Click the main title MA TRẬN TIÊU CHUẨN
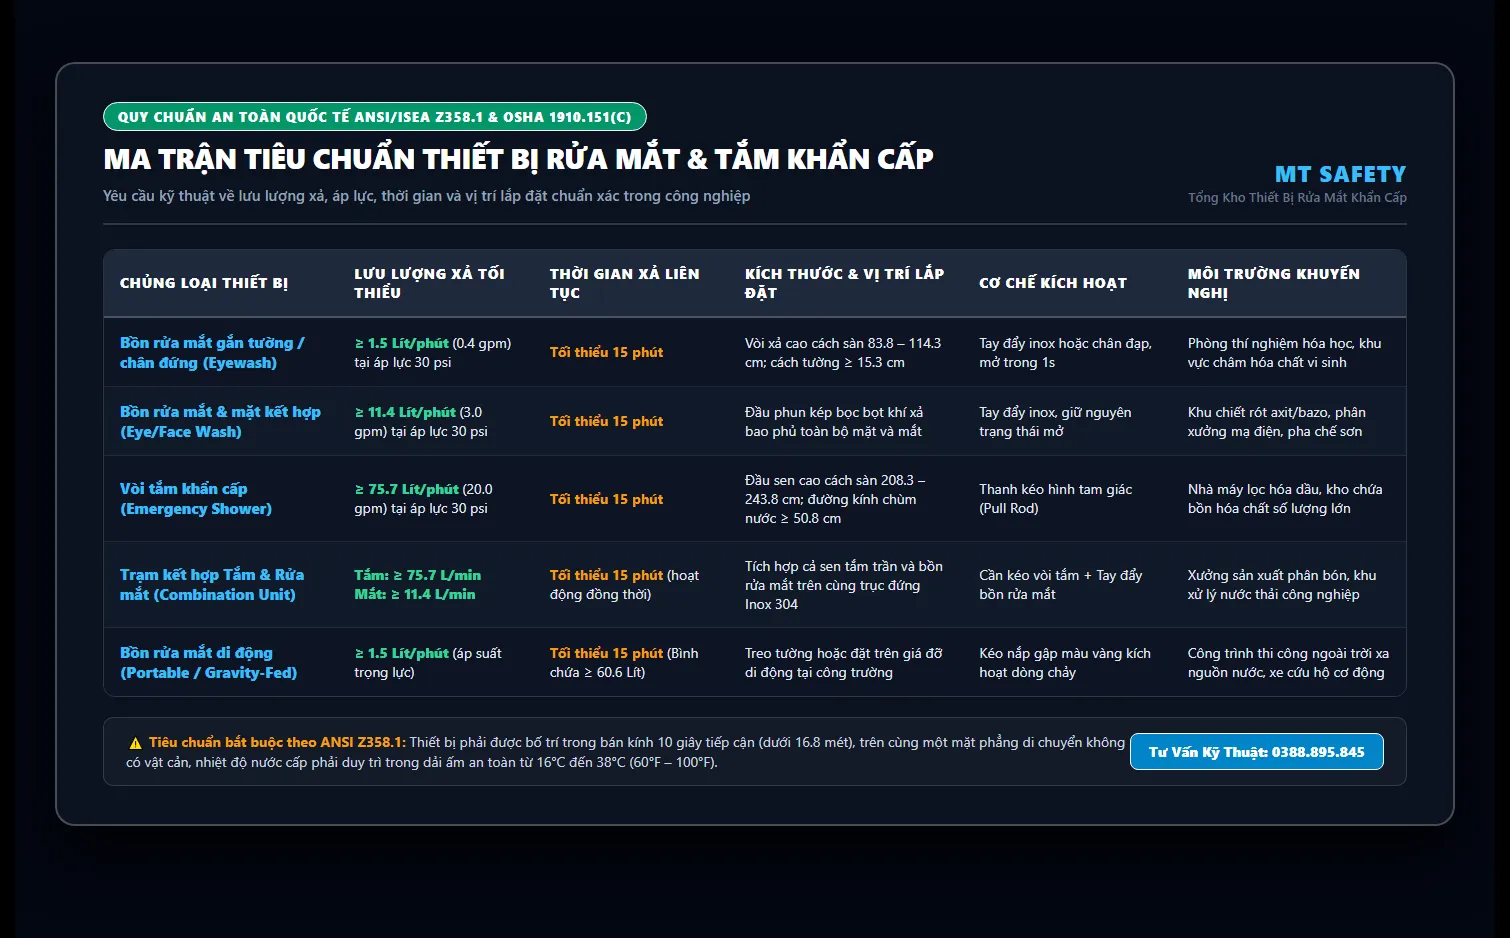The height and width of the screenshot is (938, 1510). (518, 159)
